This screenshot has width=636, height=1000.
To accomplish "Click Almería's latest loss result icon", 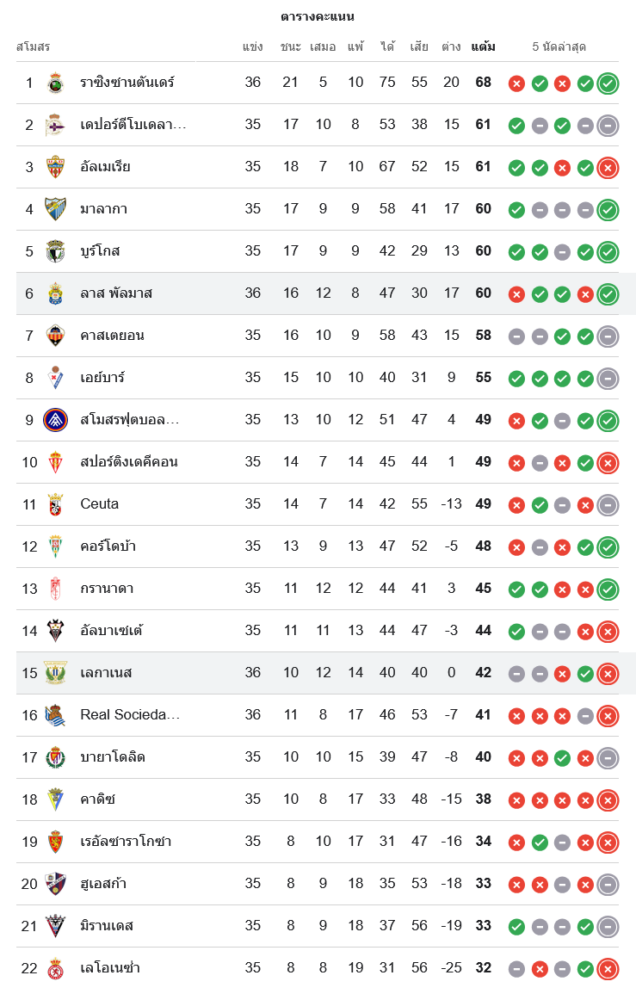I will (608, 167).
